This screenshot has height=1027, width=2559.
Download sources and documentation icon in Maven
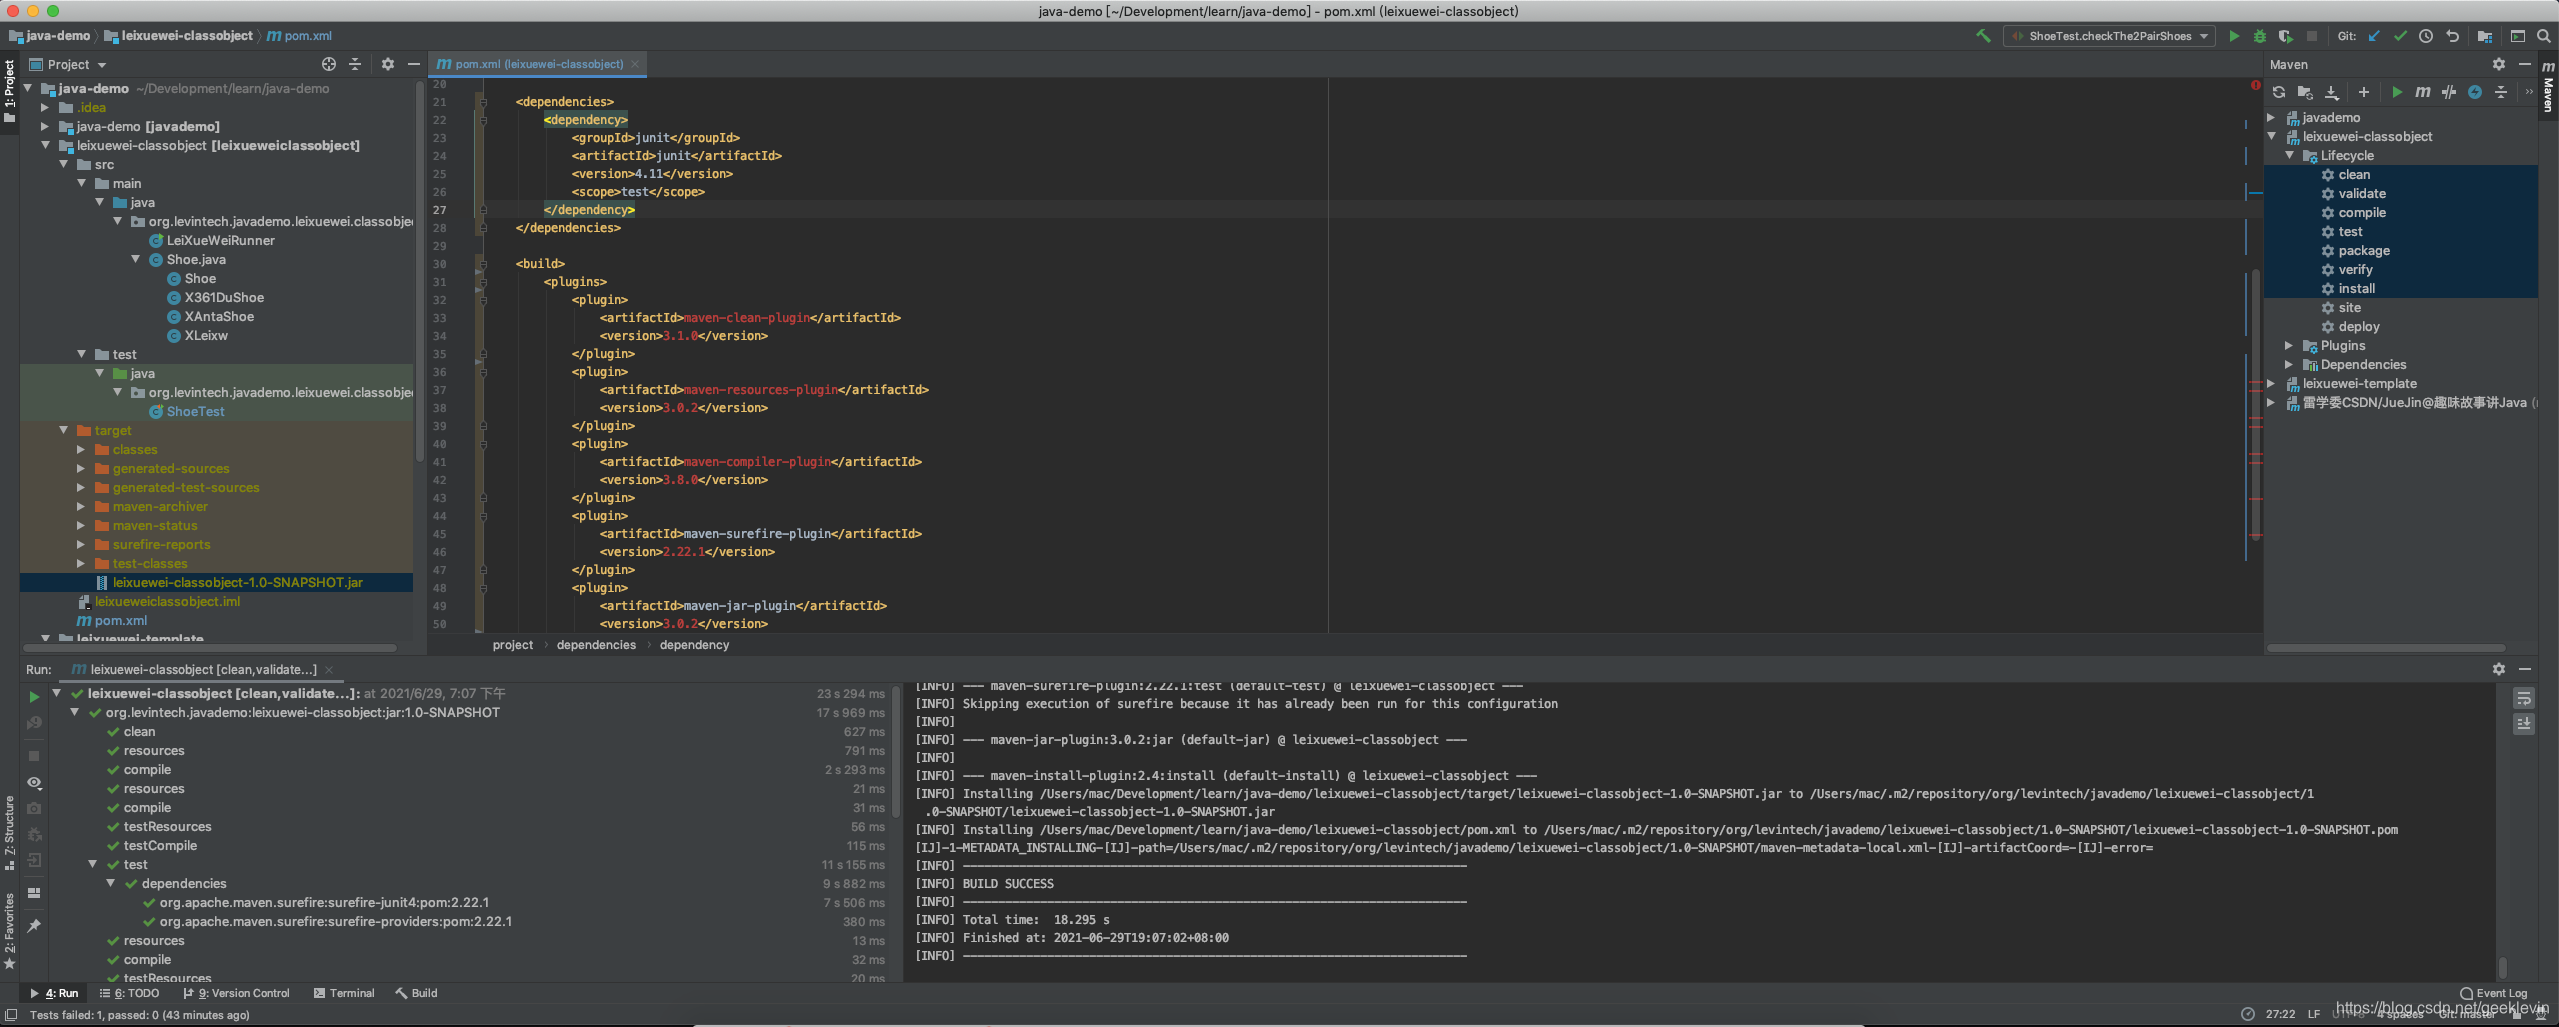2332,92
